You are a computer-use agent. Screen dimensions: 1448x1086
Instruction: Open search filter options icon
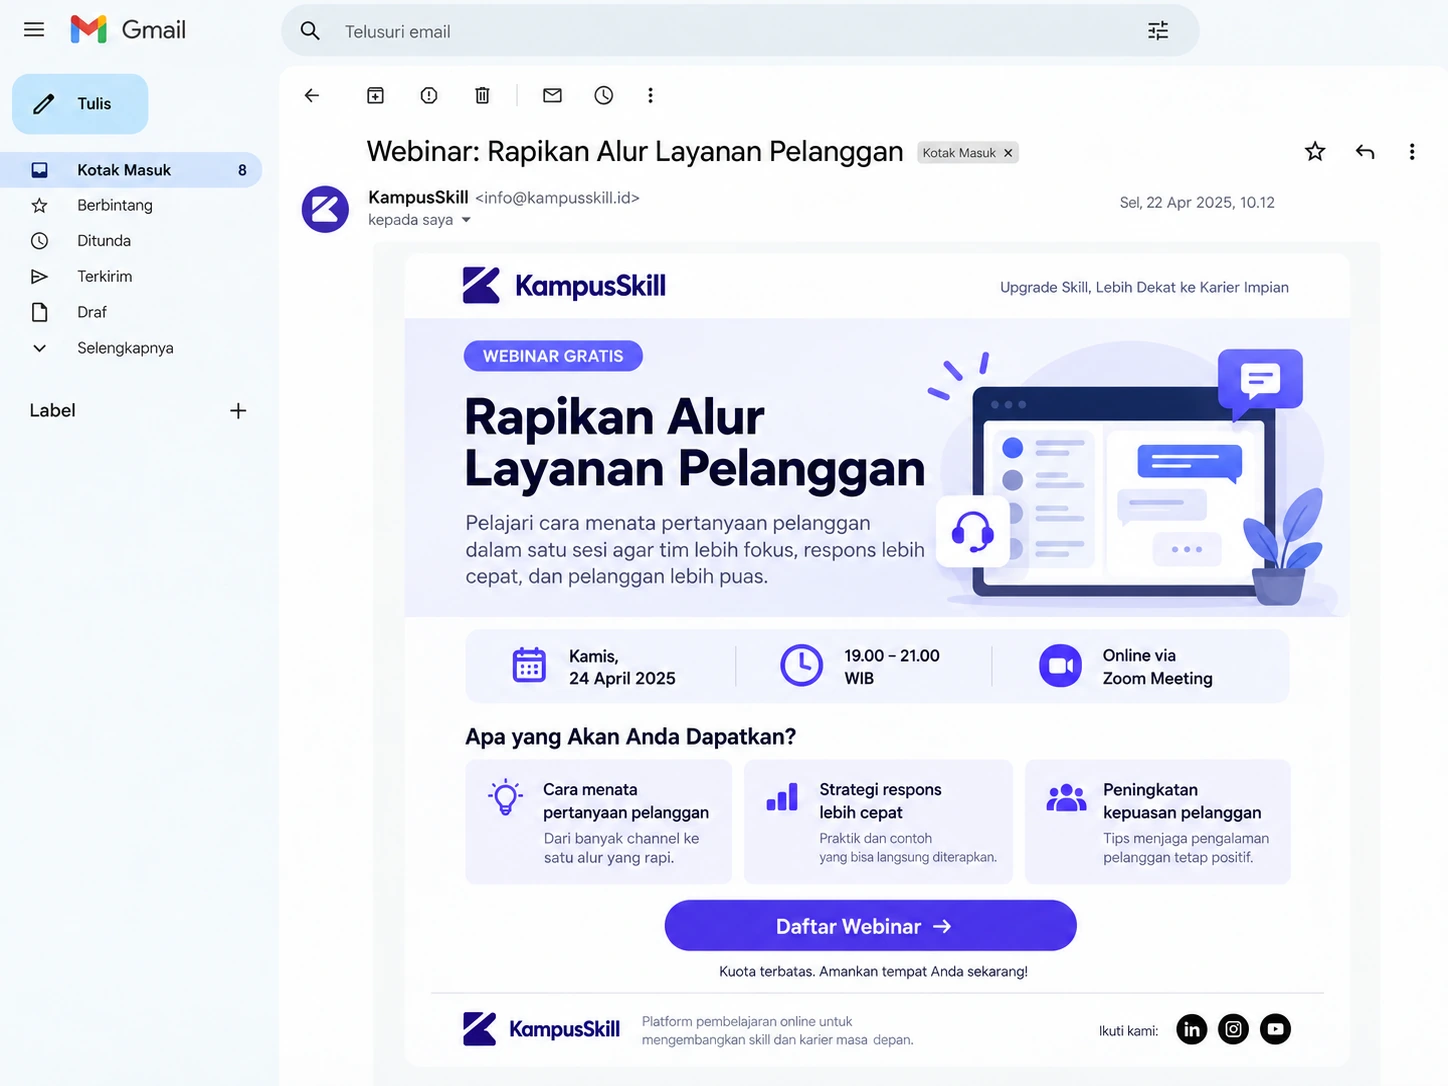click(x=1158, y=31)
